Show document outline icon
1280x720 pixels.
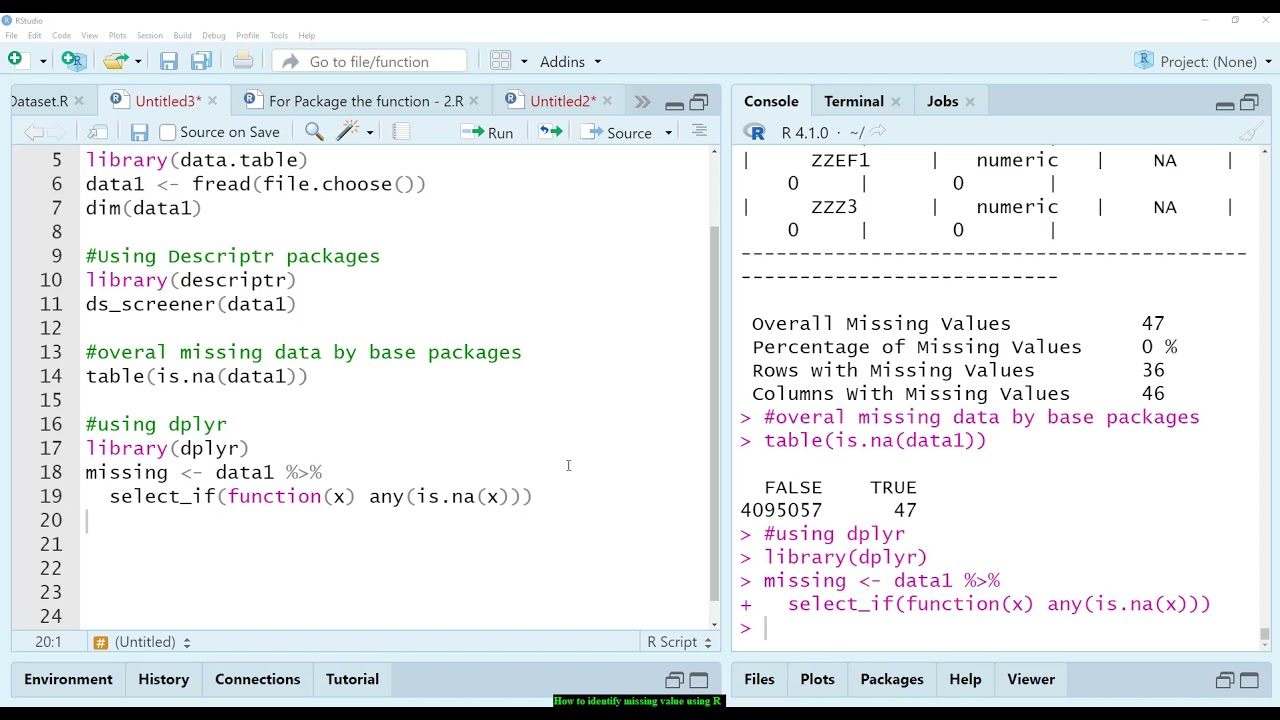(699, 132)
